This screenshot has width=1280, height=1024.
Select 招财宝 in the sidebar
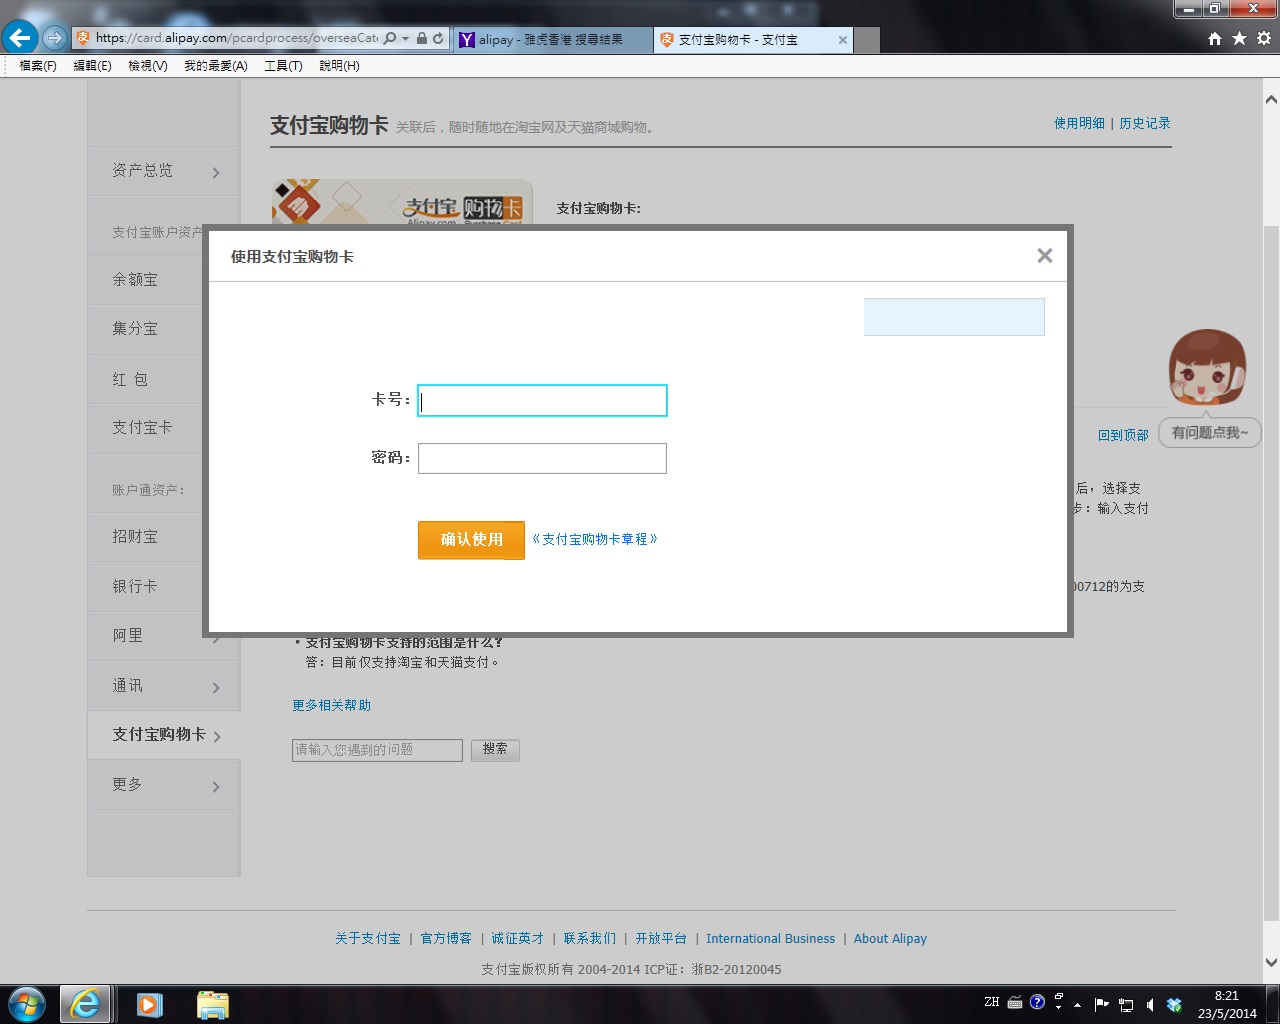pyautogui.click(x=135, y=537)
